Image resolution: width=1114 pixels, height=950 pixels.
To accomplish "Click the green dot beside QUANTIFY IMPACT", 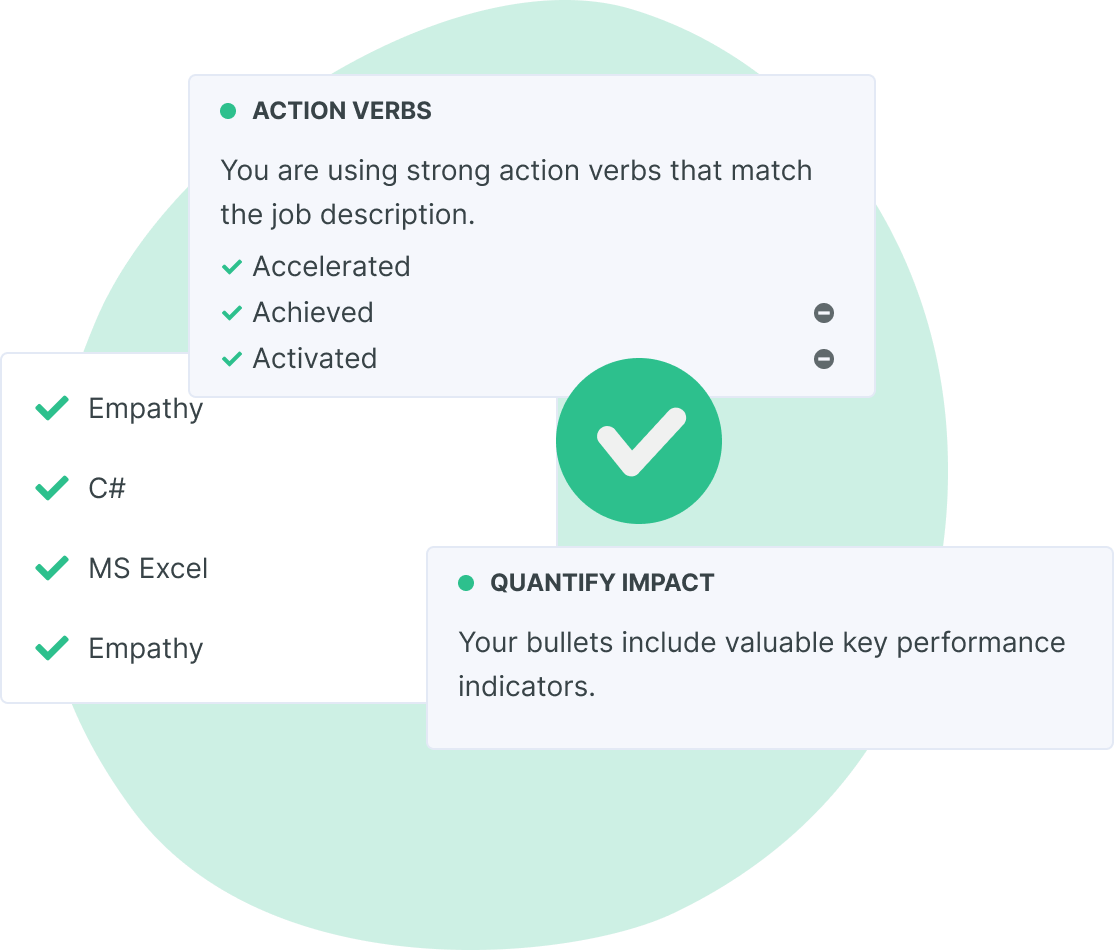I will click(465, 583).
